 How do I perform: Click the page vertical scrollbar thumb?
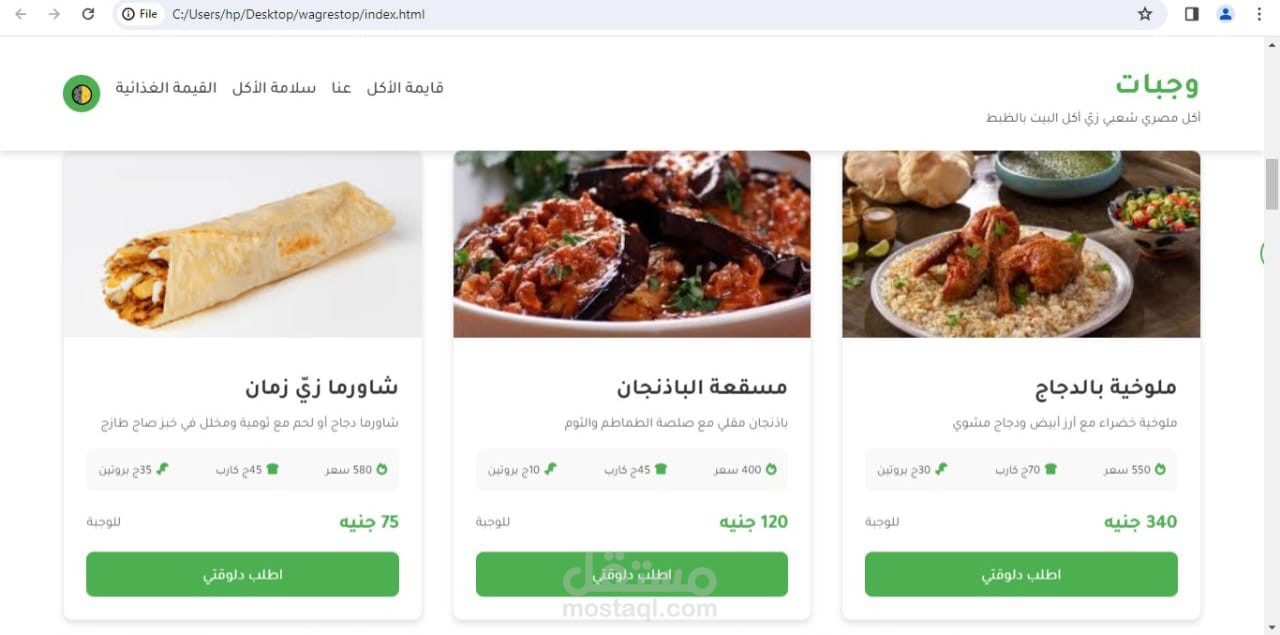pos(1272,183)
